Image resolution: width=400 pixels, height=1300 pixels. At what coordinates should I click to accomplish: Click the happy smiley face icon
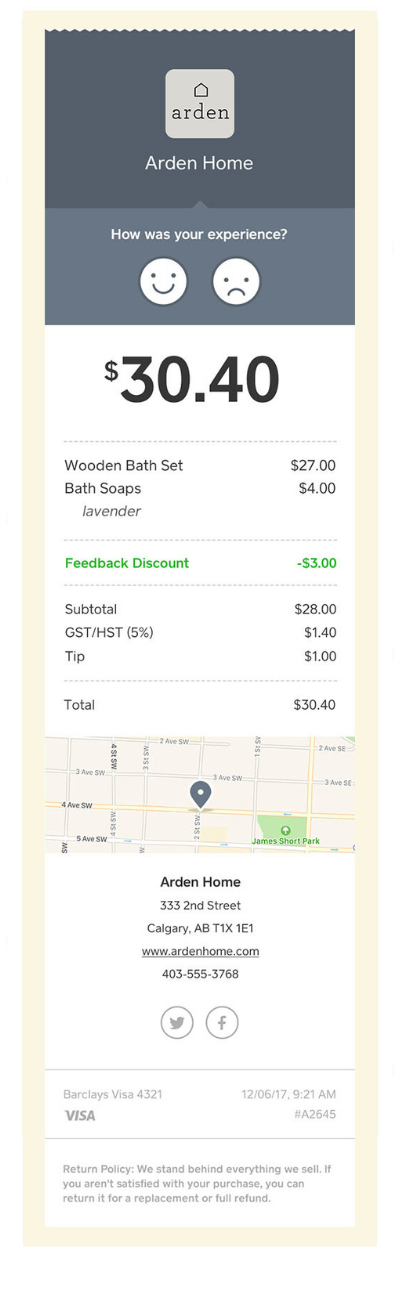point(163,282)
